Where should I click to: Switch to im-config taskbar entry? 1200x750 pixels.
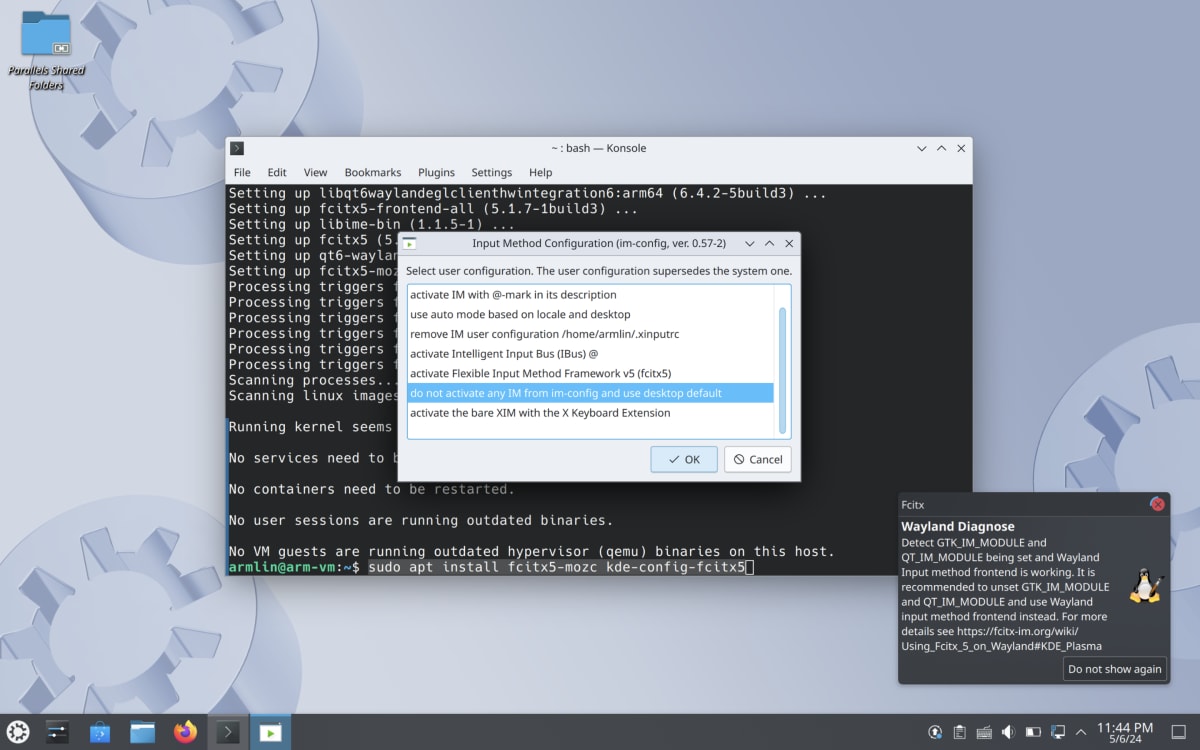270,732
